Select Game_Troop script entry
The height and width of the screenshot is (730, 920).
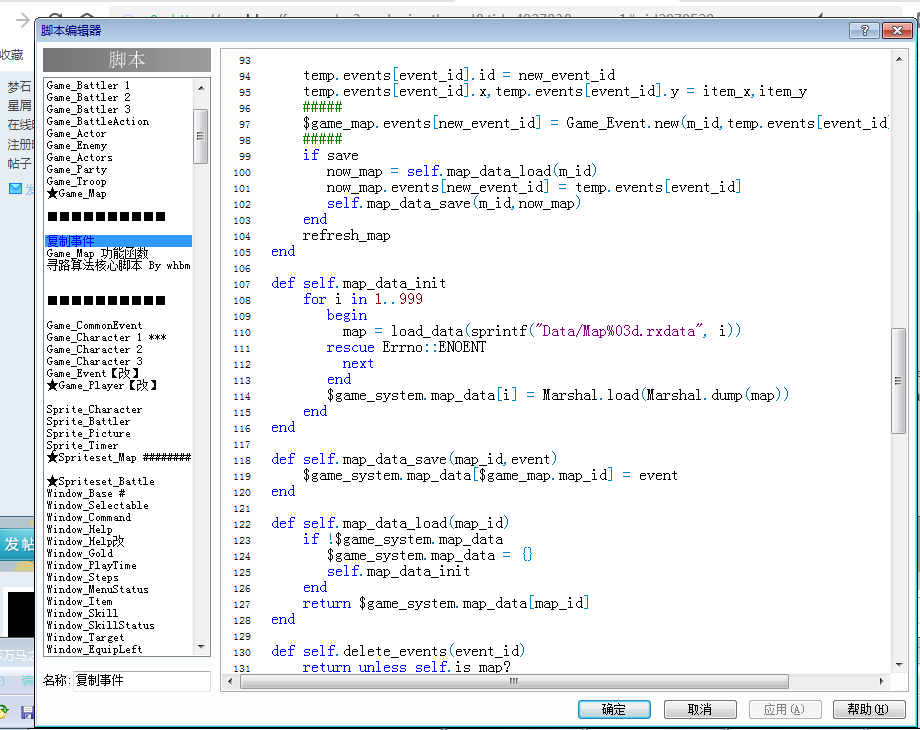[x=76, y=181]
